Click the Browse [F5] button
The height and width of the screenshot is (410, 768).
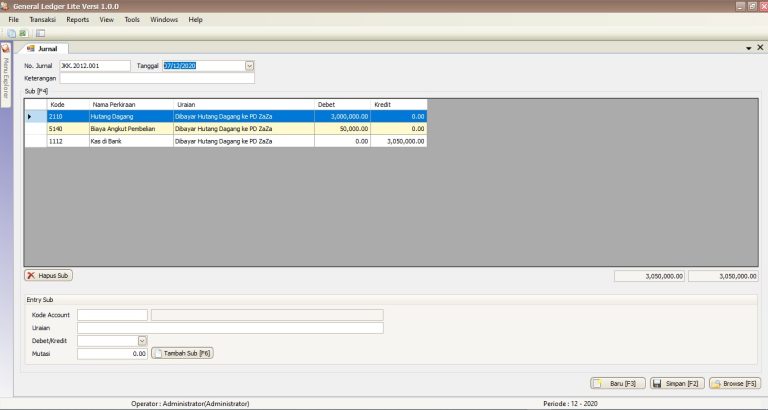point(735,383)
